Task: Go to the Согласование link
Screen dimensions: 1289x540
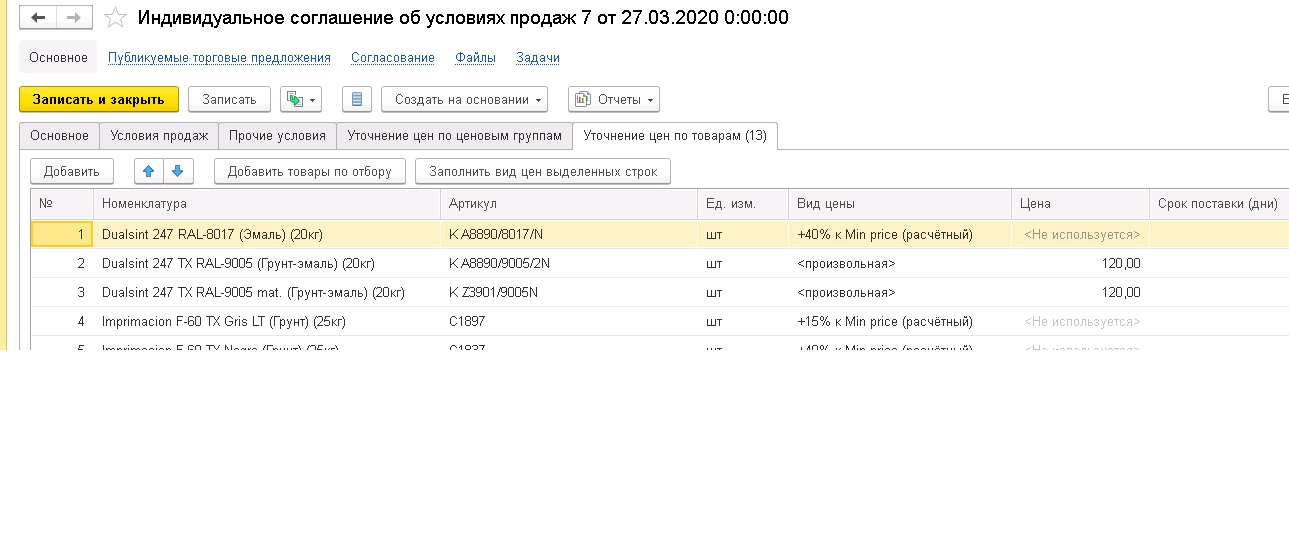Action: pos(393,58)
